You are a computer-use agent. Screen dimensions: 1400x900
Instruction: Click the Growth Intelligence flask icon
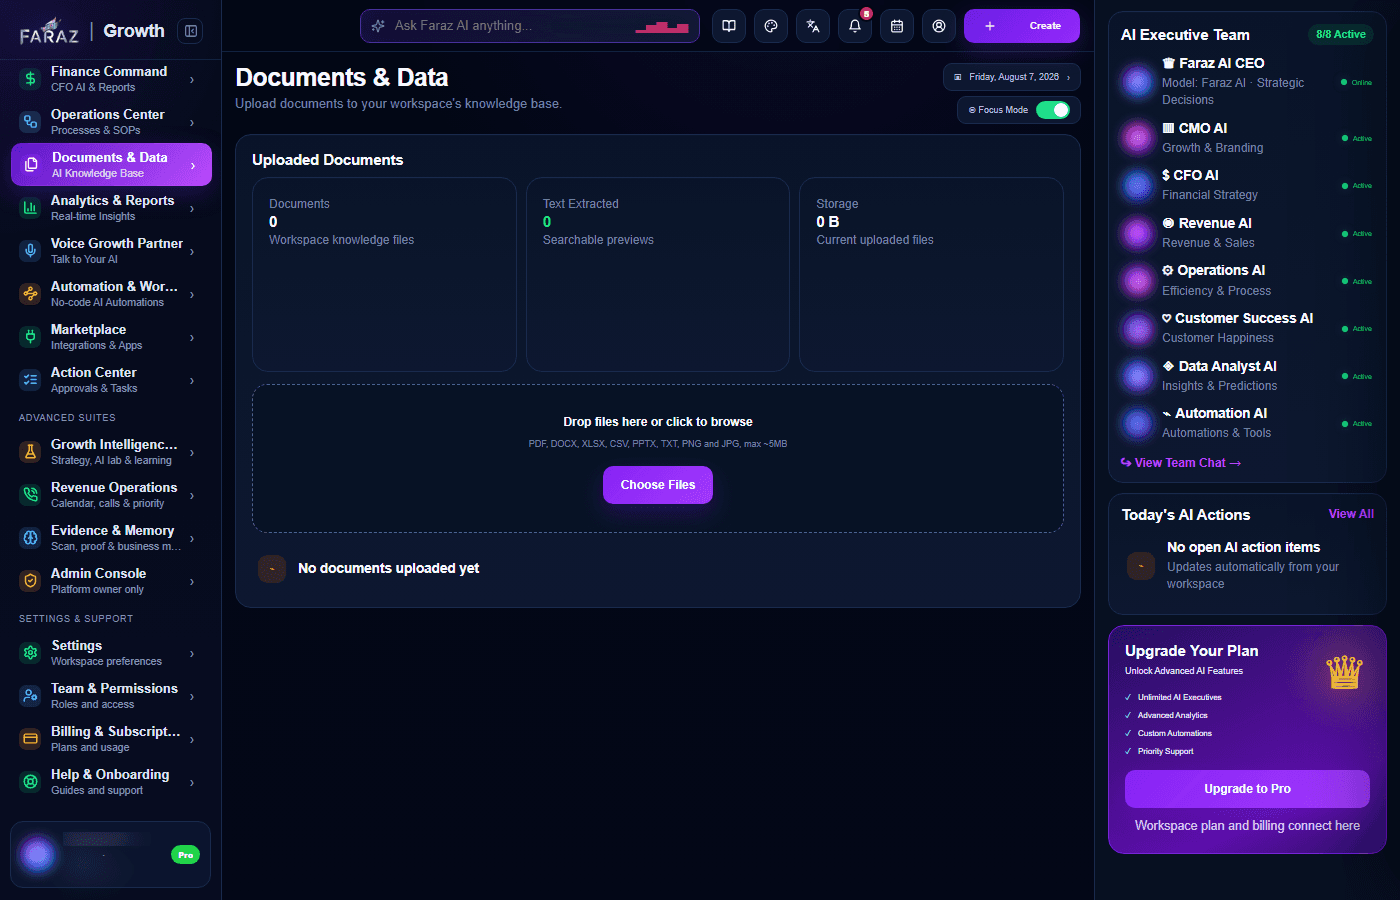(30, 452)
